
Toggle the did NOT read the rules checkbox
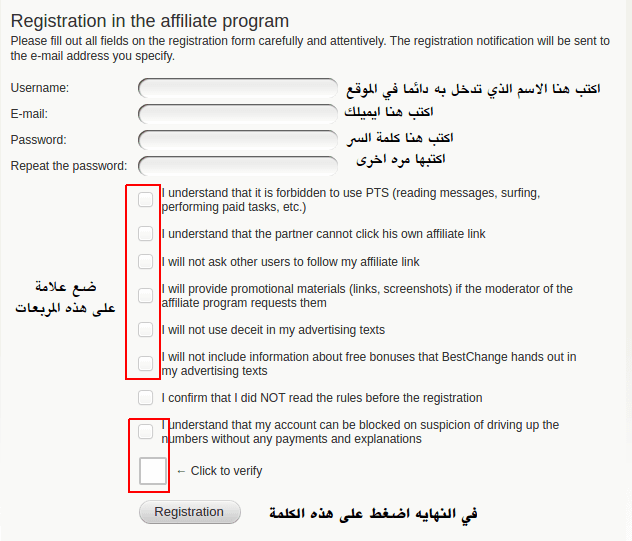point(146,397)
